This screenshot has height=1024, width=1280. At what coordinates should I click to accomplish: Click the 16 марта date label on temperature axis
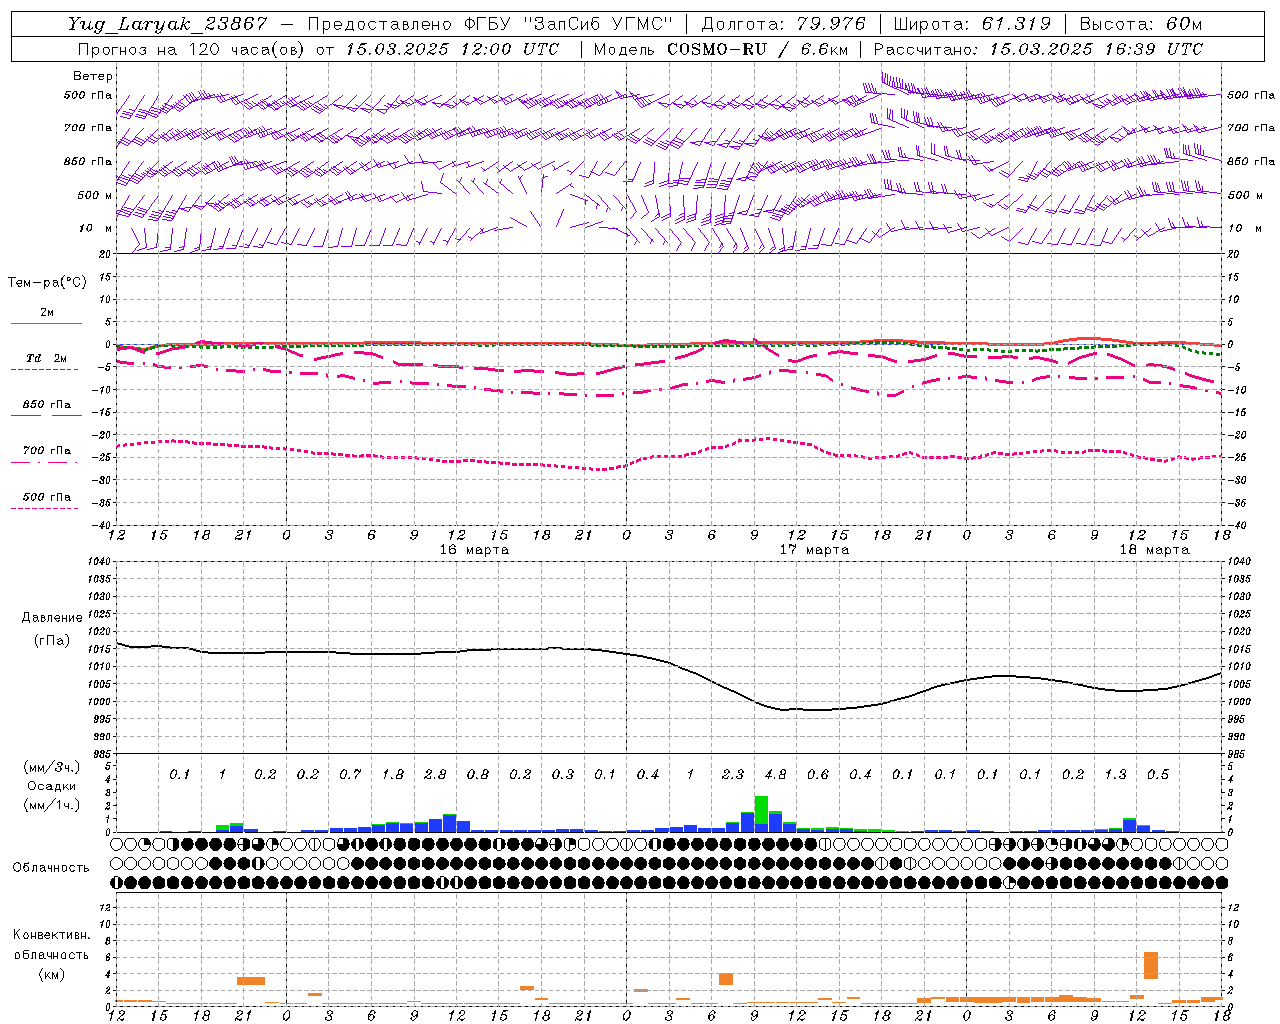pyautogui.click(x=475, y=550)
